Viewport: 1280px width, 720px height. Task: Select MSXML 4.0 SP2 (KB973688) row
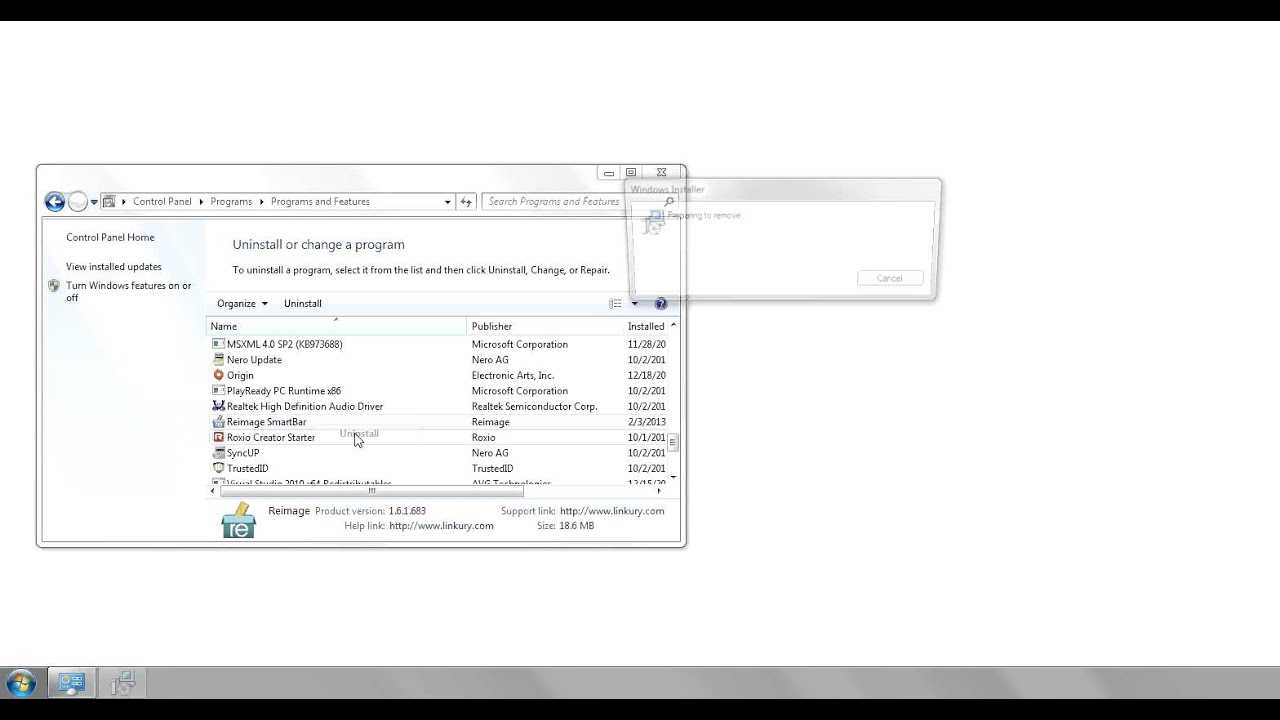(438, 344)
